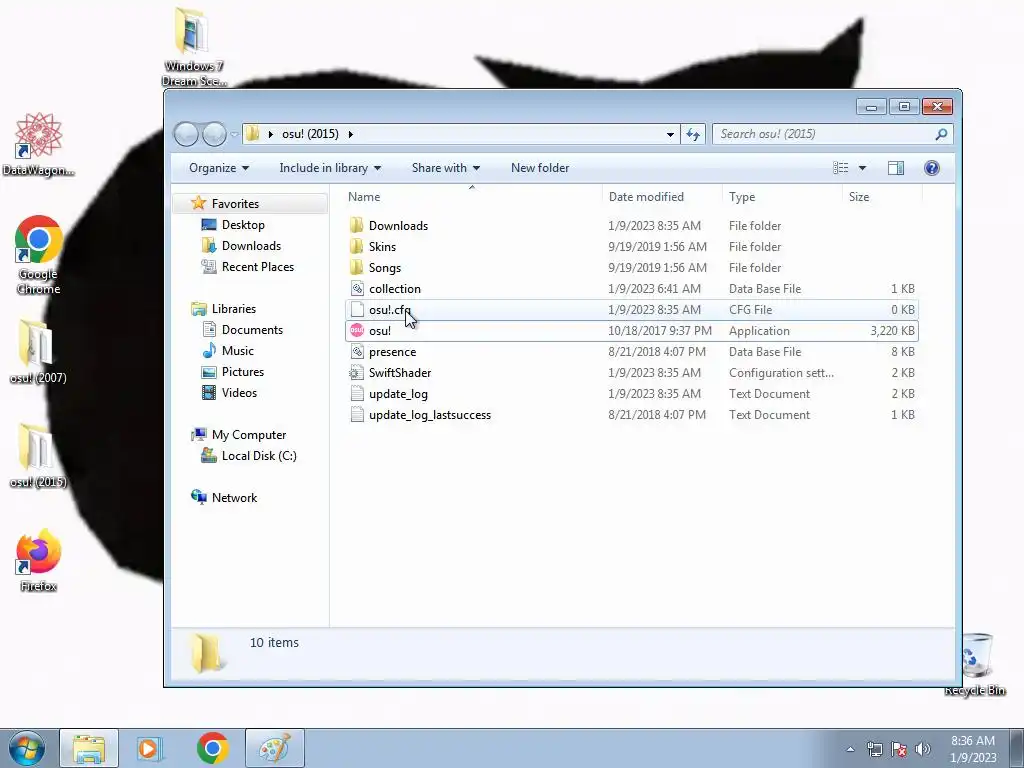Sort by the Type column header
Viewport: 1024px width, 768px height.
782,197
